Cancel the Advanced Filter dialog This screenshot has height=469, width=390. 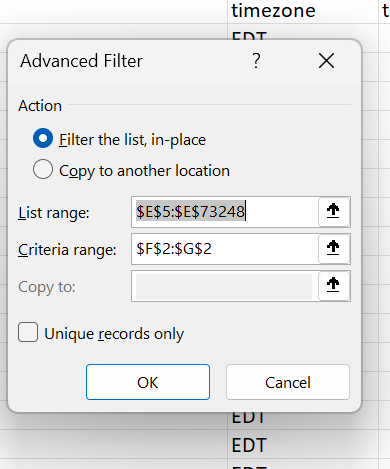[x=288, y=382]
